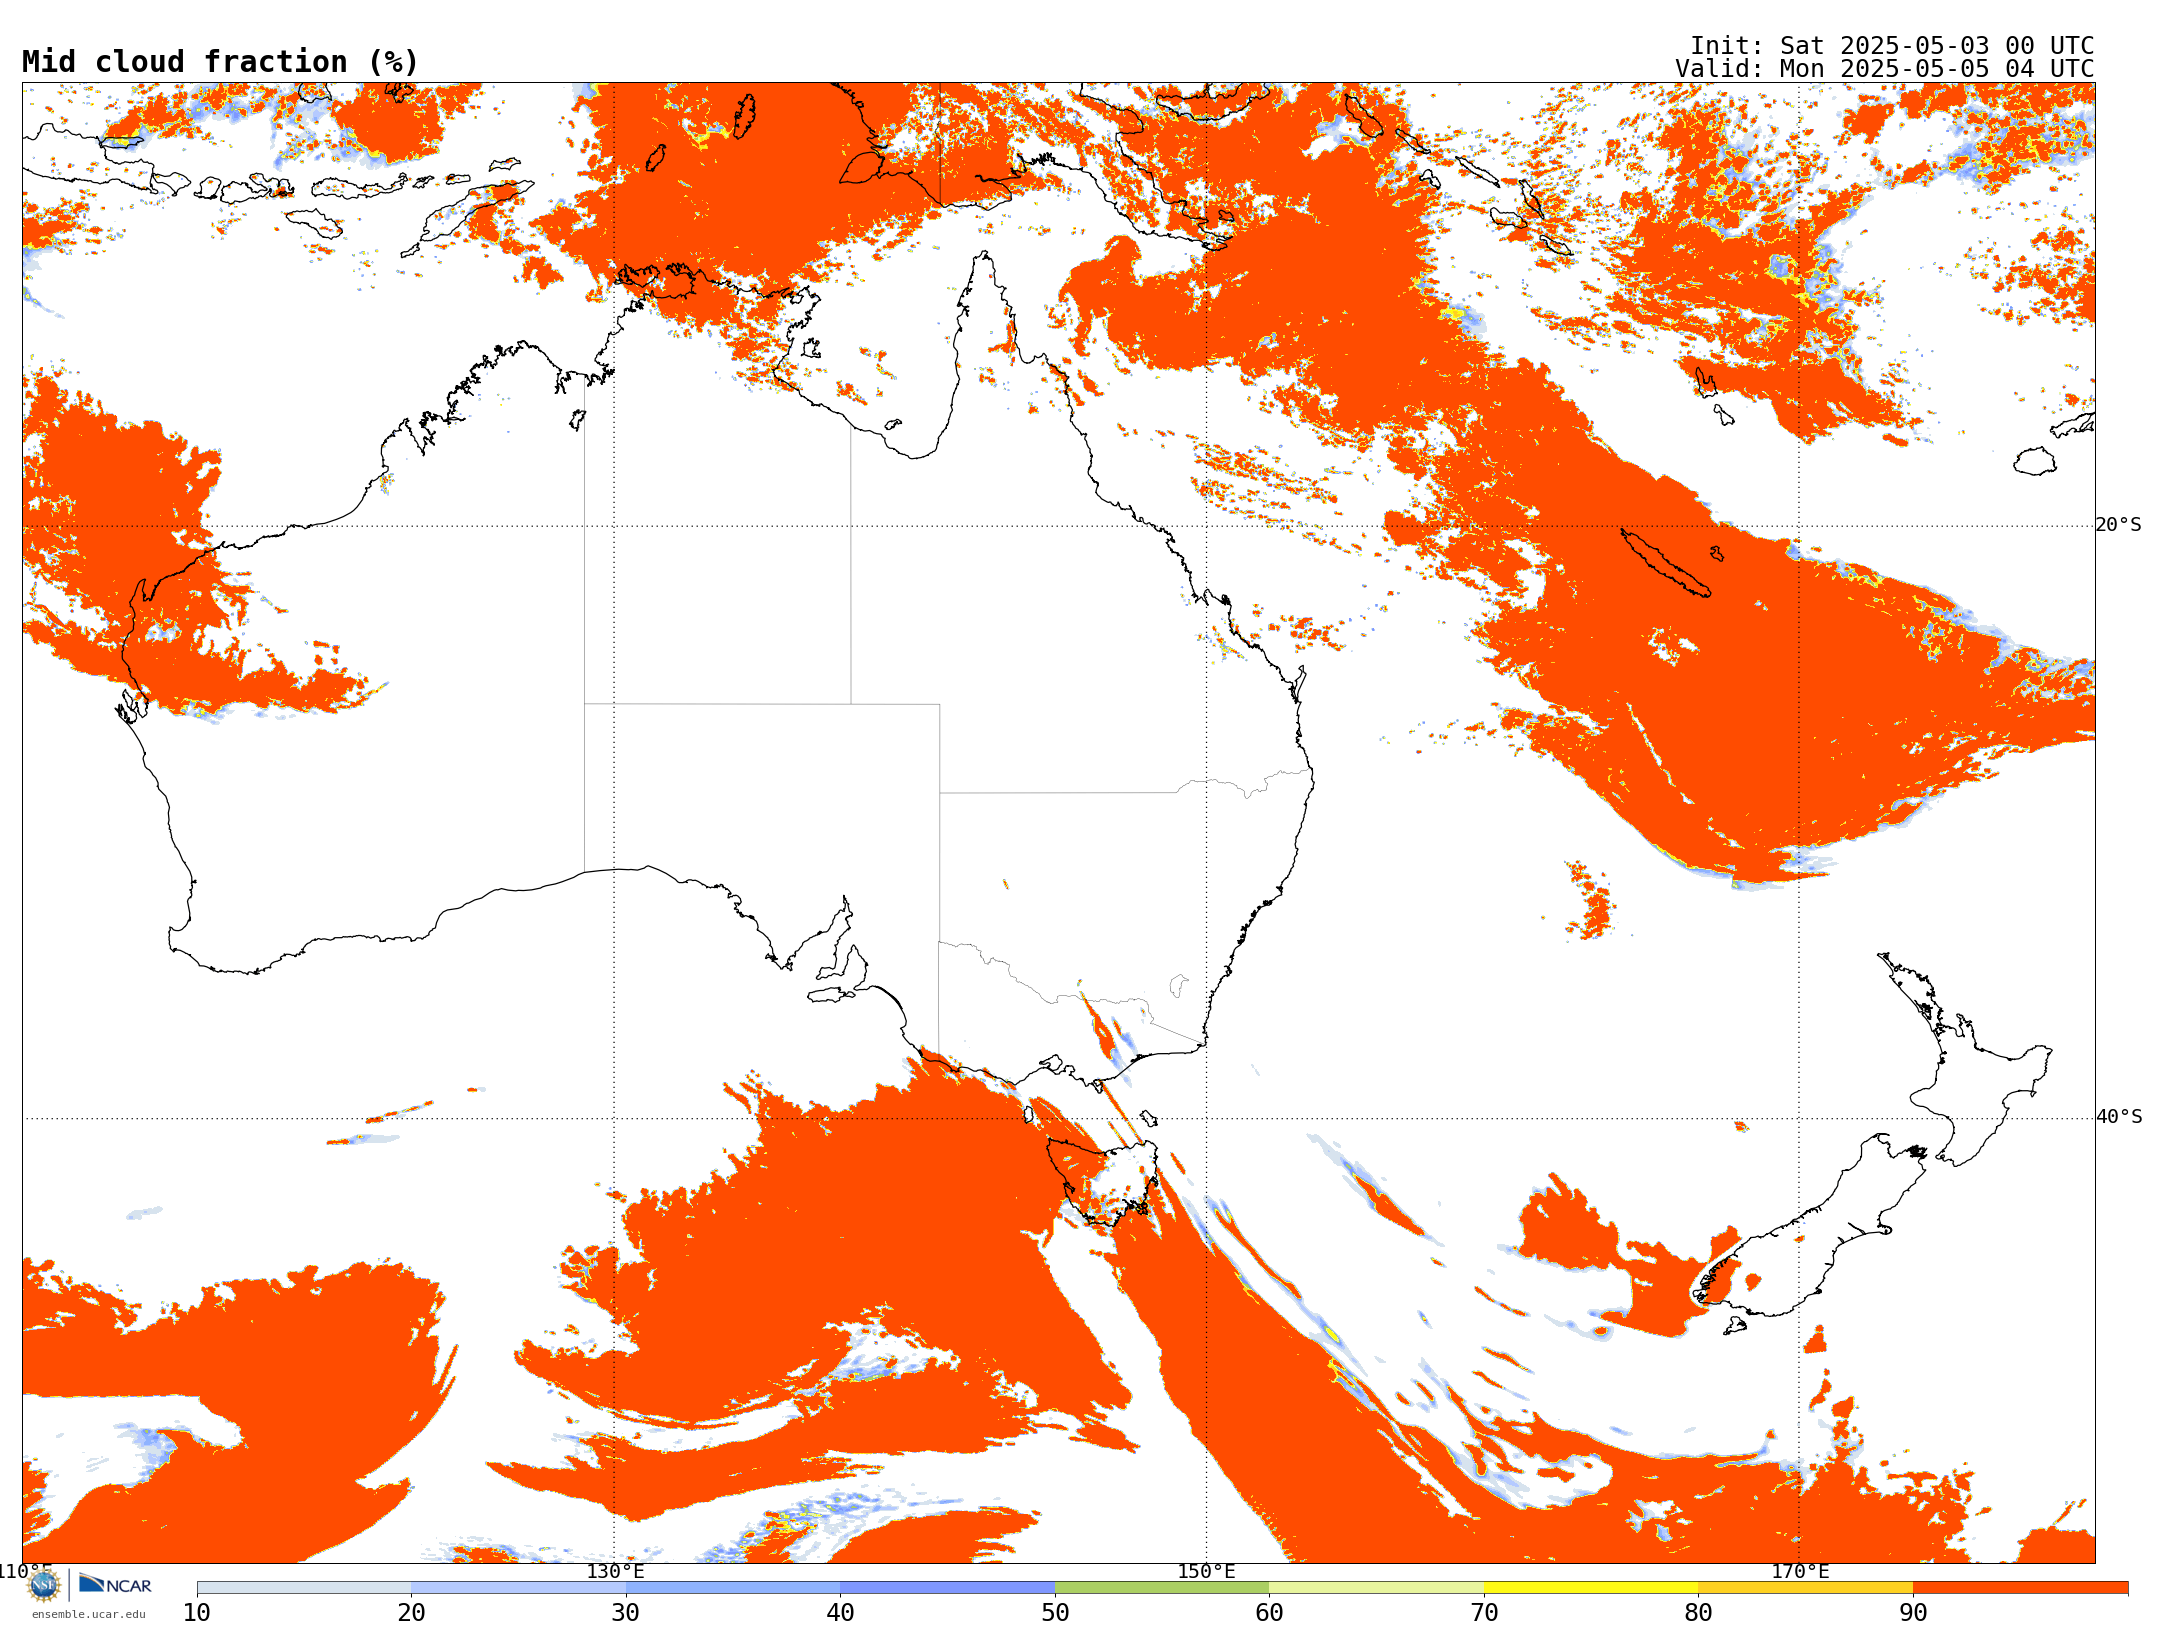Click the colorbar tick label 40
Image resolution: width=2160 pixels, height=1626 pixels.
pos(840,1613)
